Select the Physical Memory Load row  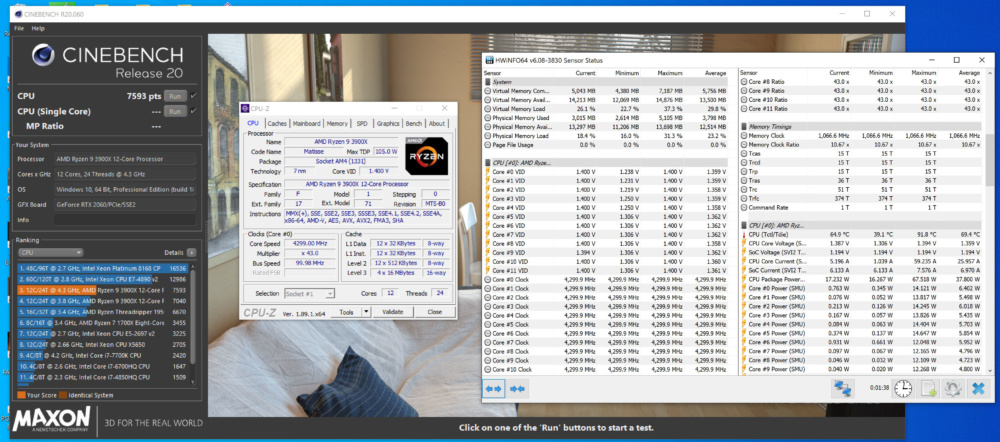click(606, 136)
